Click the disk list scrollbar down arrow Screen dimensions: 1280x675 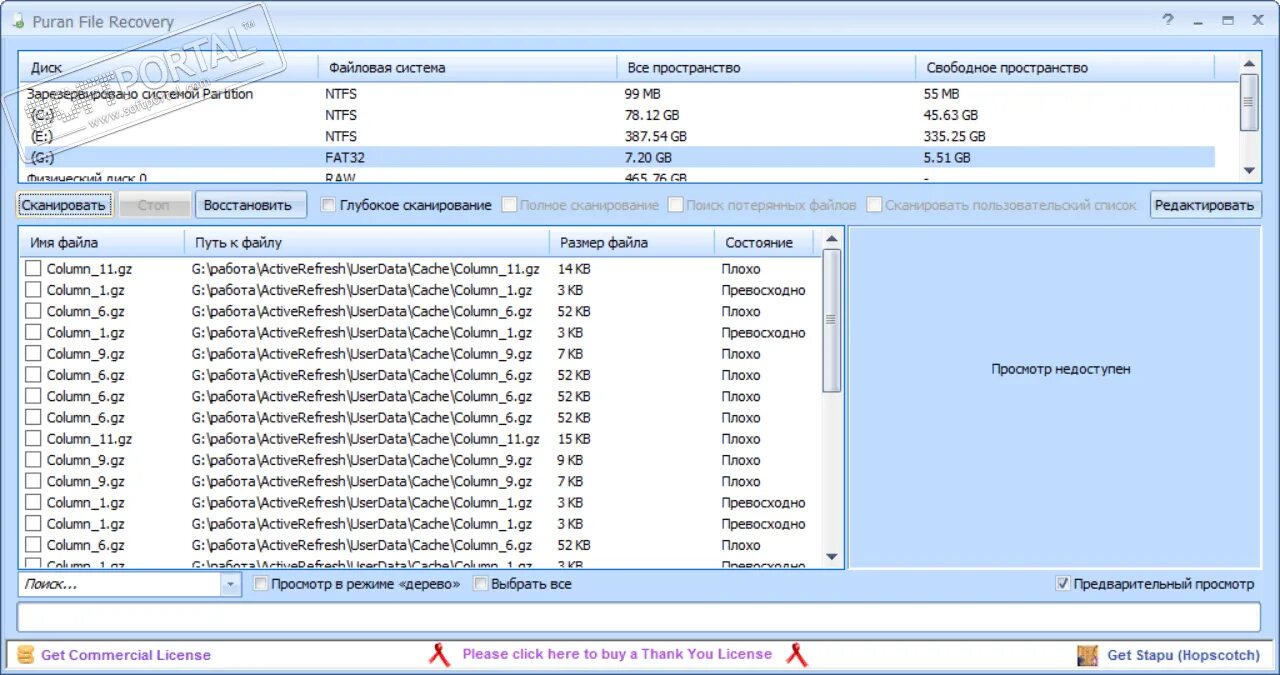coord(1249,171)
